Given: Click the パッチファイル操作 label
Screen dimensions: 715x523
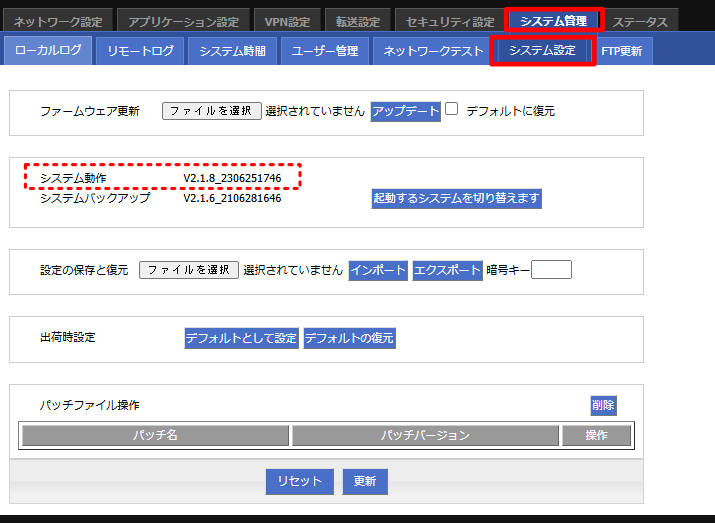Looking at the screenshot, I should tap(89, 405).
